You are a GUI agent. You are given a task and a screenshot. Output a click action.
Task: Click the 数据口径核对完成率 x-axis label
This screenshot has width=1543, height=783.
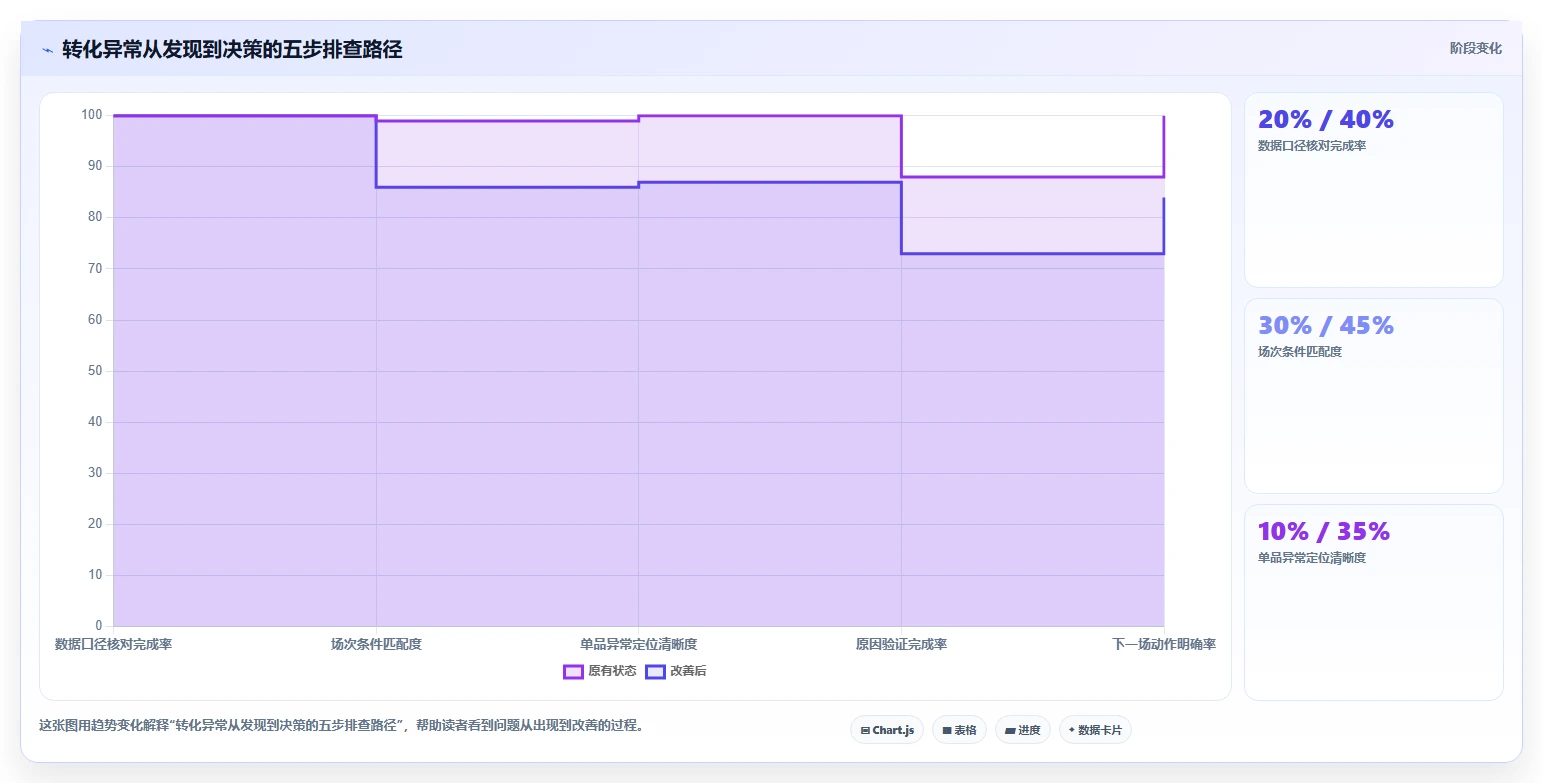pyautogui.click(x=113, y=644)
